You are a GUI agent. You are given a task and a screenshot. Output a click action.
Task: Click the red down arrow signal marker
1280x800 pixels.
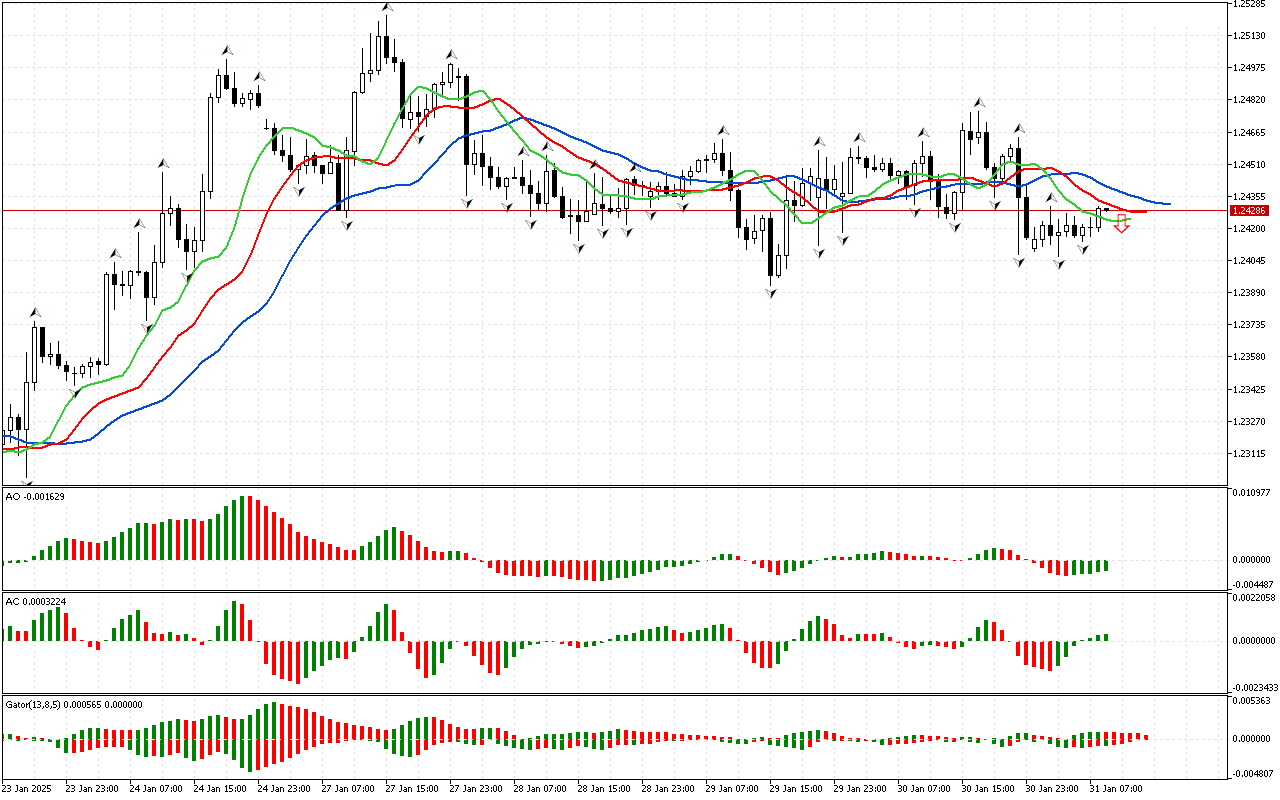point(1122,226)
